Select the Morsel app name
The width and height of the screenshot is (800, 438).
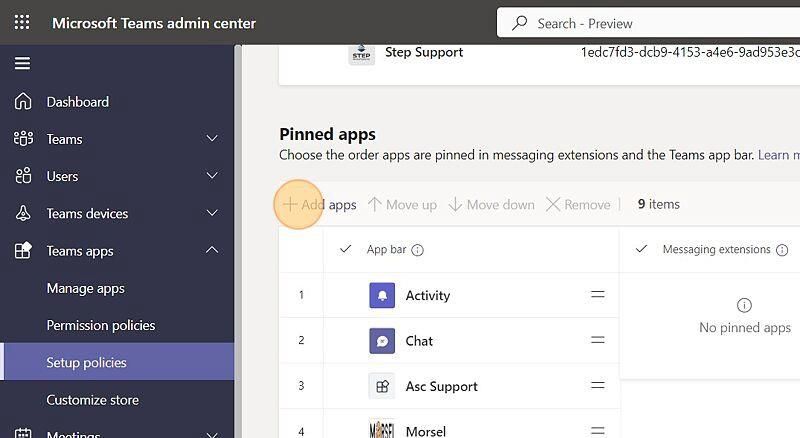pos(426,431)
